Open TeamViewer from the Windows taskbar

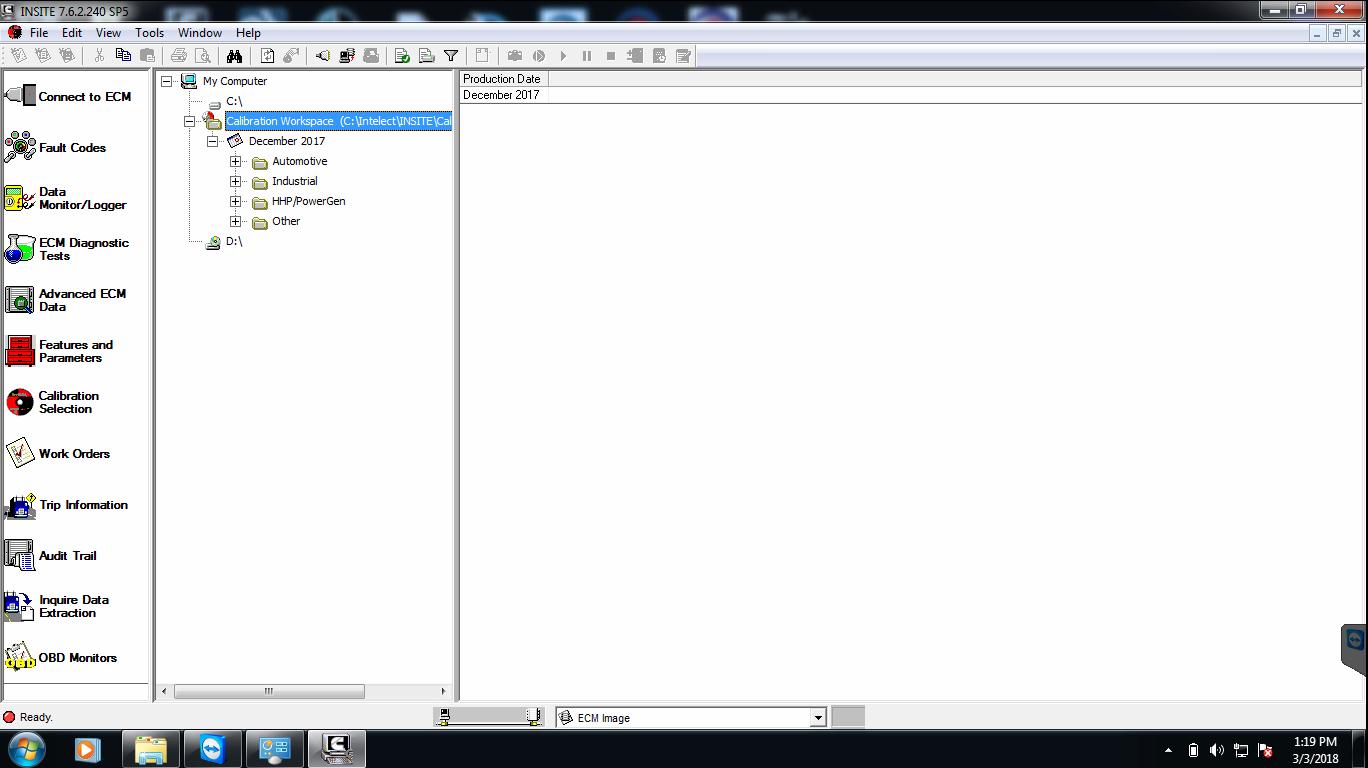coord(212,748)
